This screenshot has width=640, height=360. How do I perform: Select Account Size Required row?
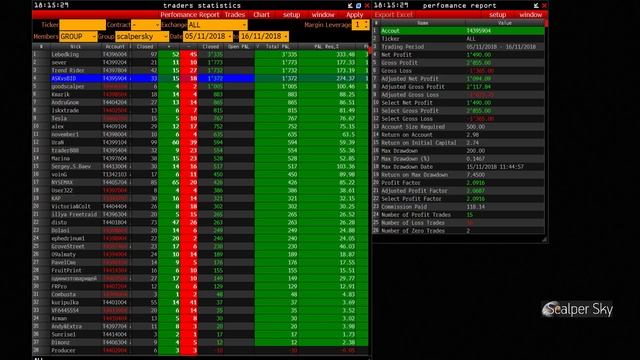pos(458,127)
